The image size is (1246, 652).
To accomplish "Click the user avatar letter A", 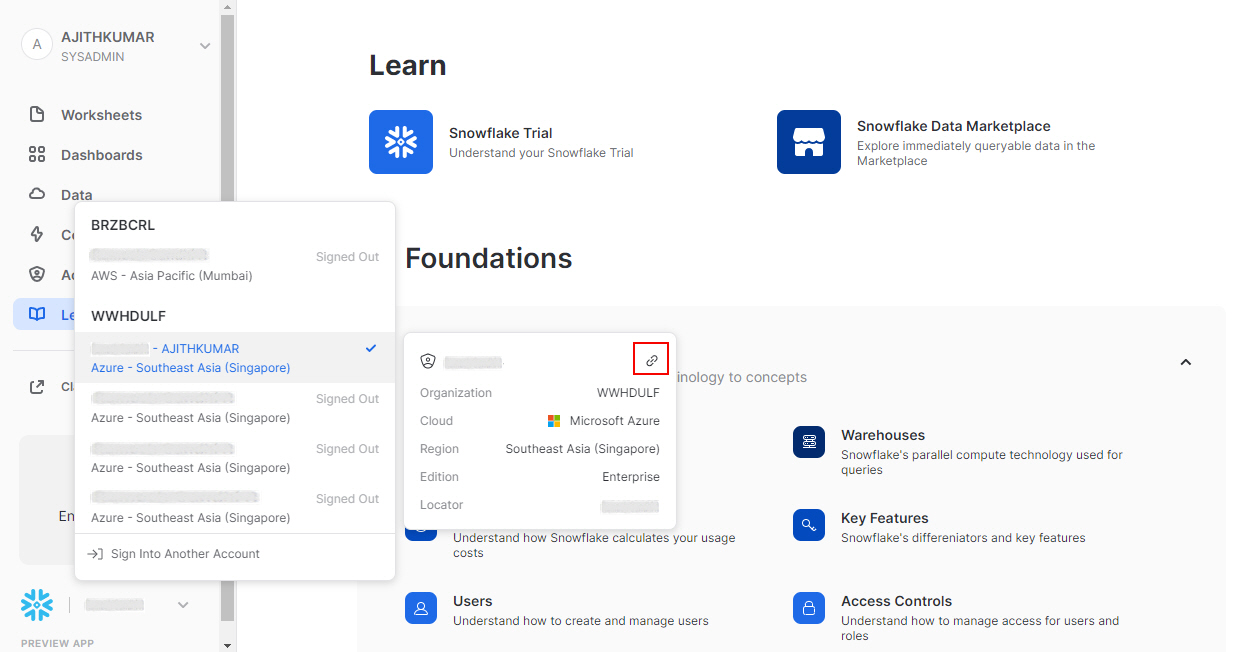I will coord(37,45).
